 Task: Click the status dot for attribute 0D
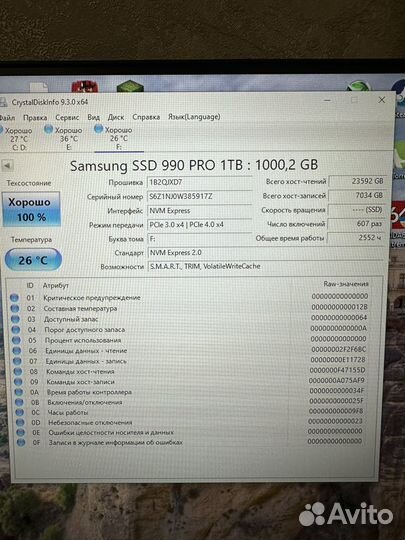(20, 422)
